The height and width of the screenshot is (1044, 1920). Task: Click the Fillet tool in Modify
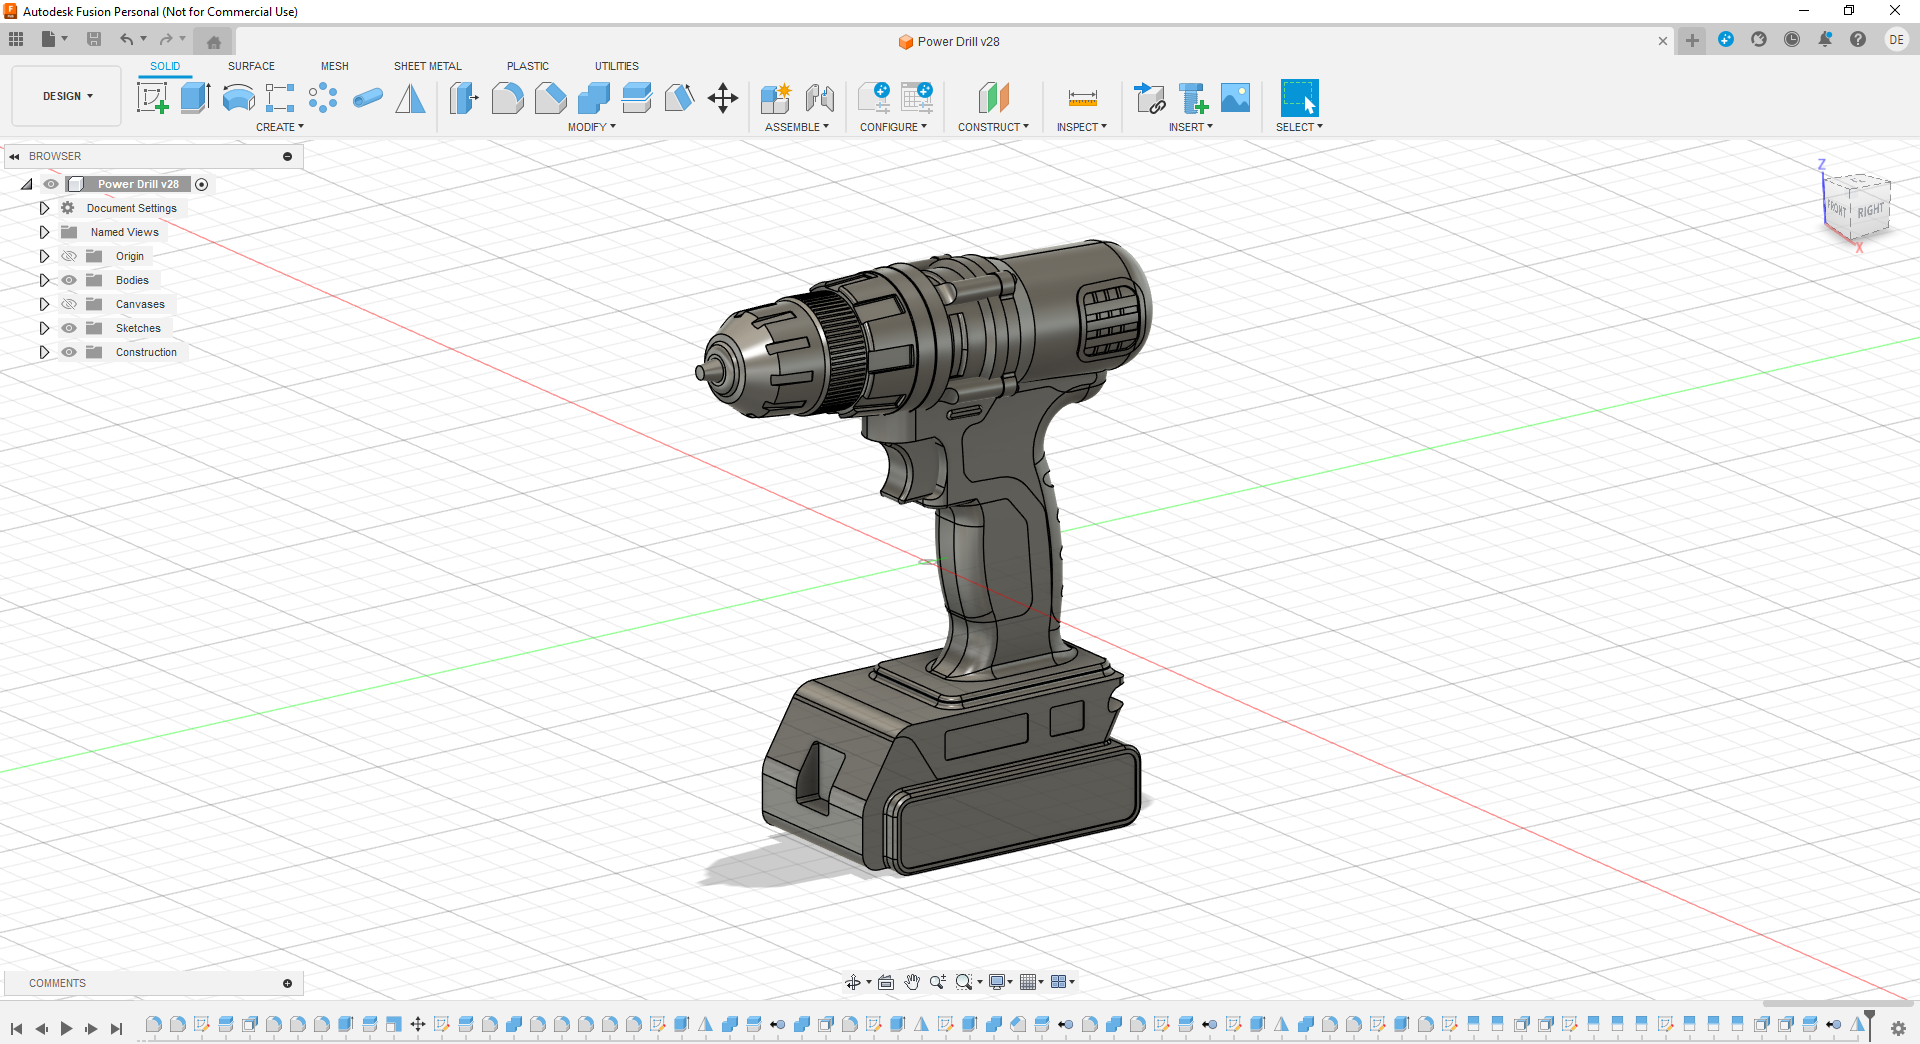(x=507, y=98)
